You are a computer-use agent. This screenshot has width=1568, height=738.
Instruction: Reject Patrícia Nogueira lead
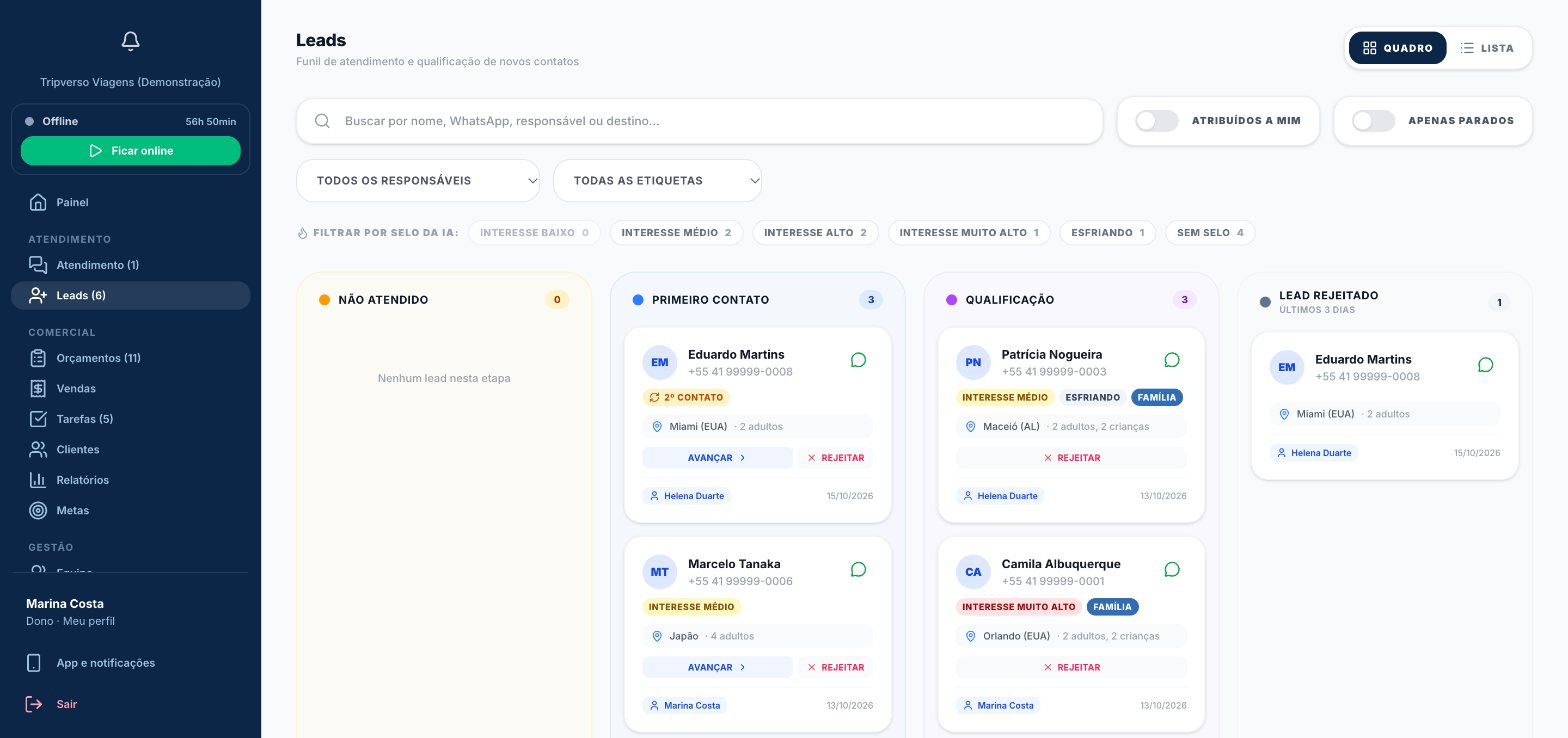[x=1071, y=458]
